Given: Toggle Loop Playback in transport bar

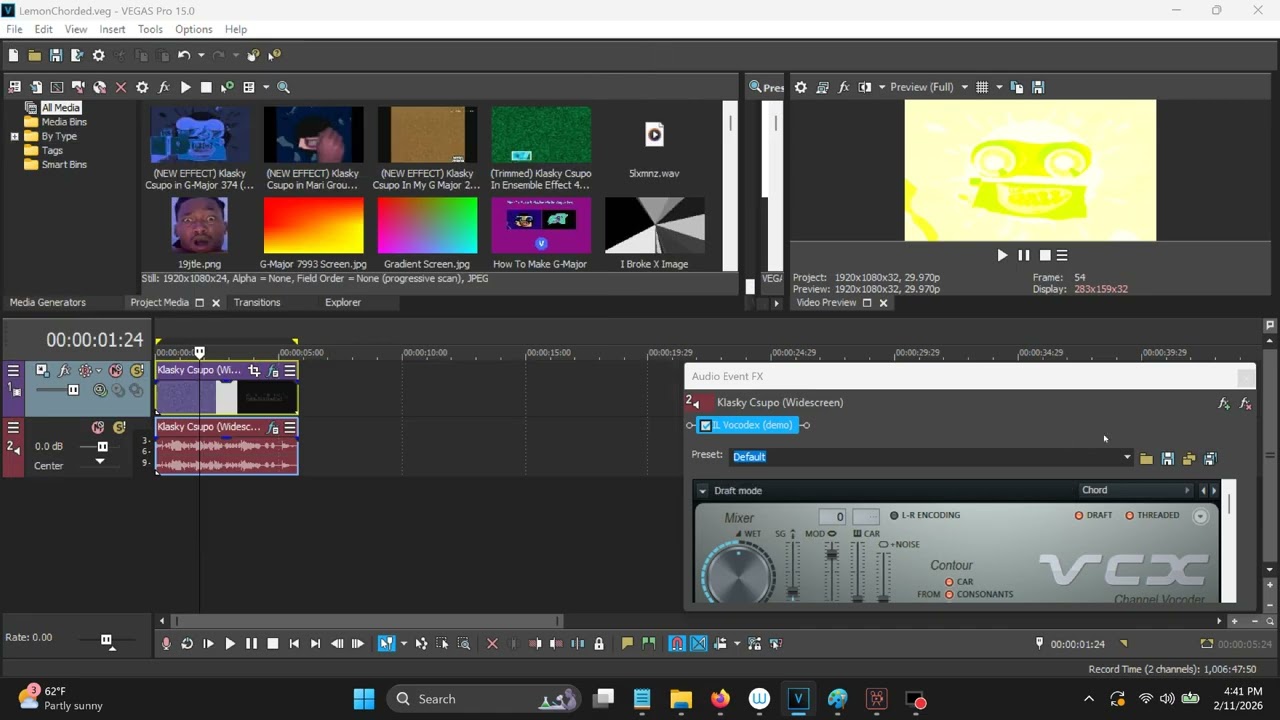Looking at the screenshot, I should [187, 644].
